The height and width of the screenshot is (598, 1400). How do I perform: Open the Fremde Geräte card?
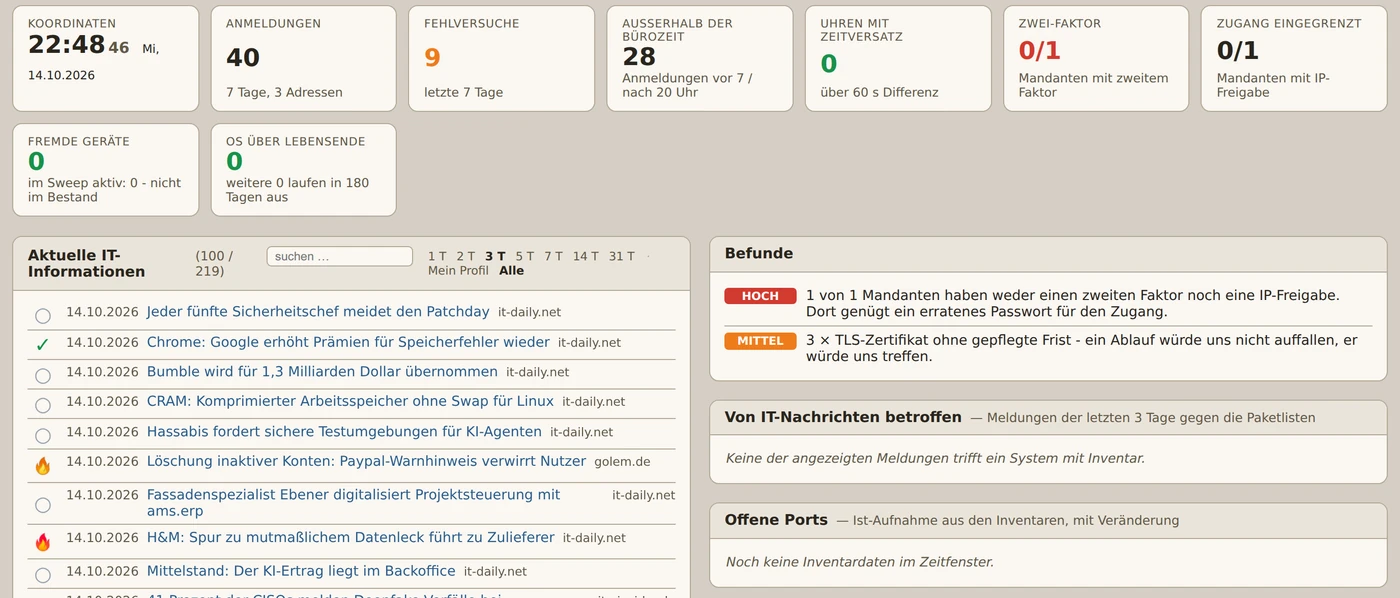pos(105,170)
